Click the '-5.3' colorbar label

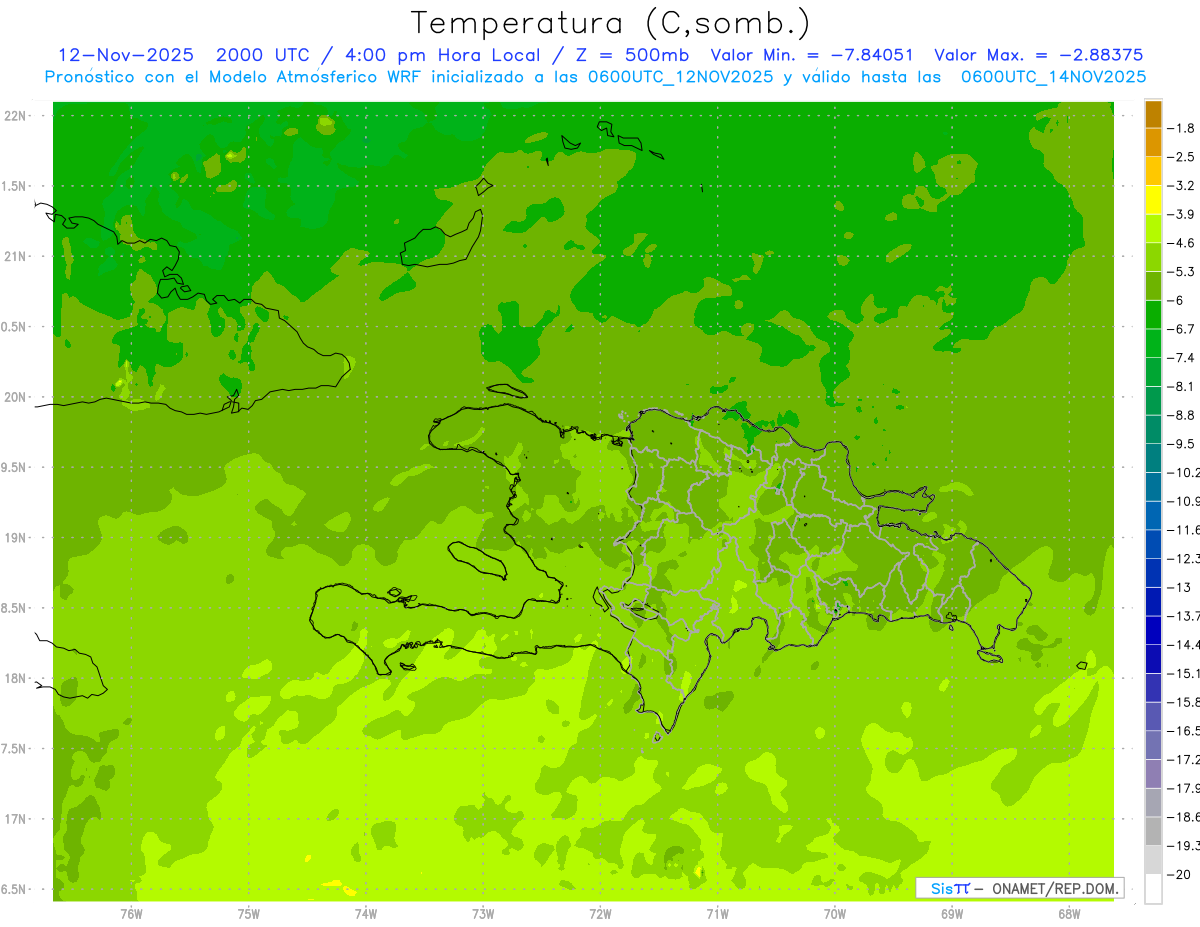(x=1183, y=271)
